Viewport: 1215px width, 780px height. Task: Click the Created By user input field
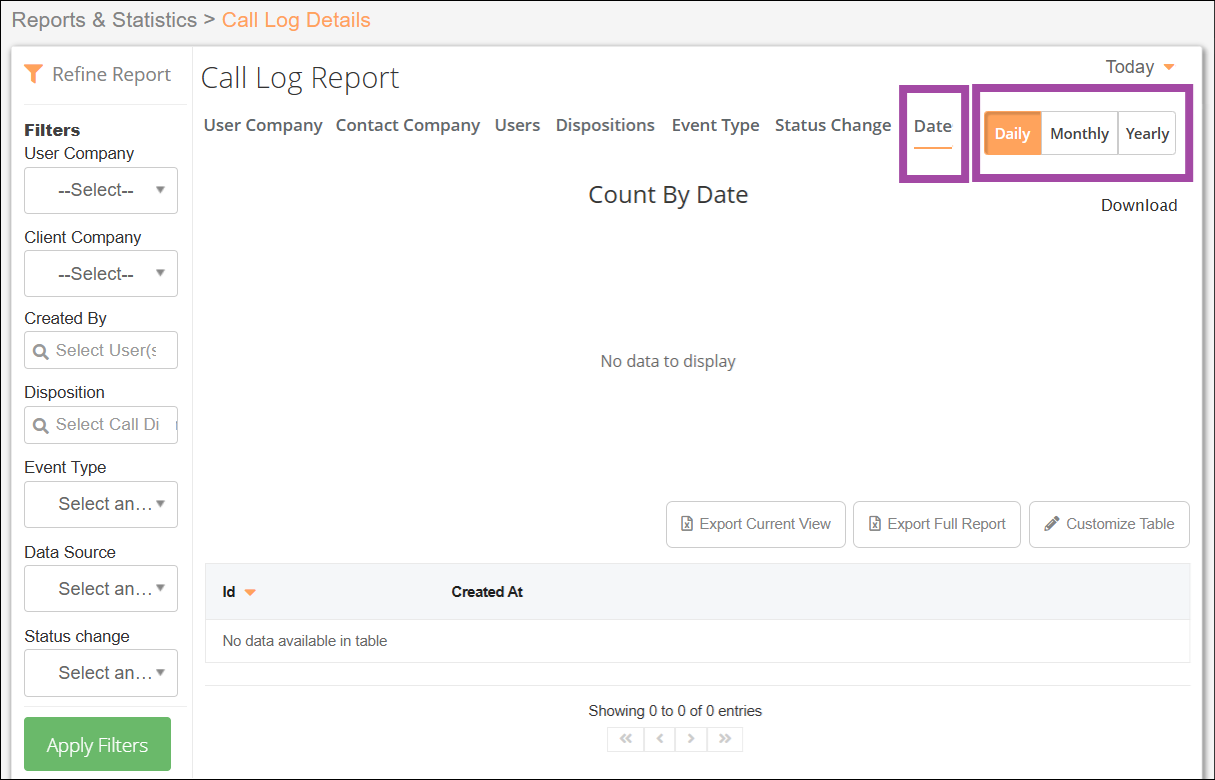[101, 350]
